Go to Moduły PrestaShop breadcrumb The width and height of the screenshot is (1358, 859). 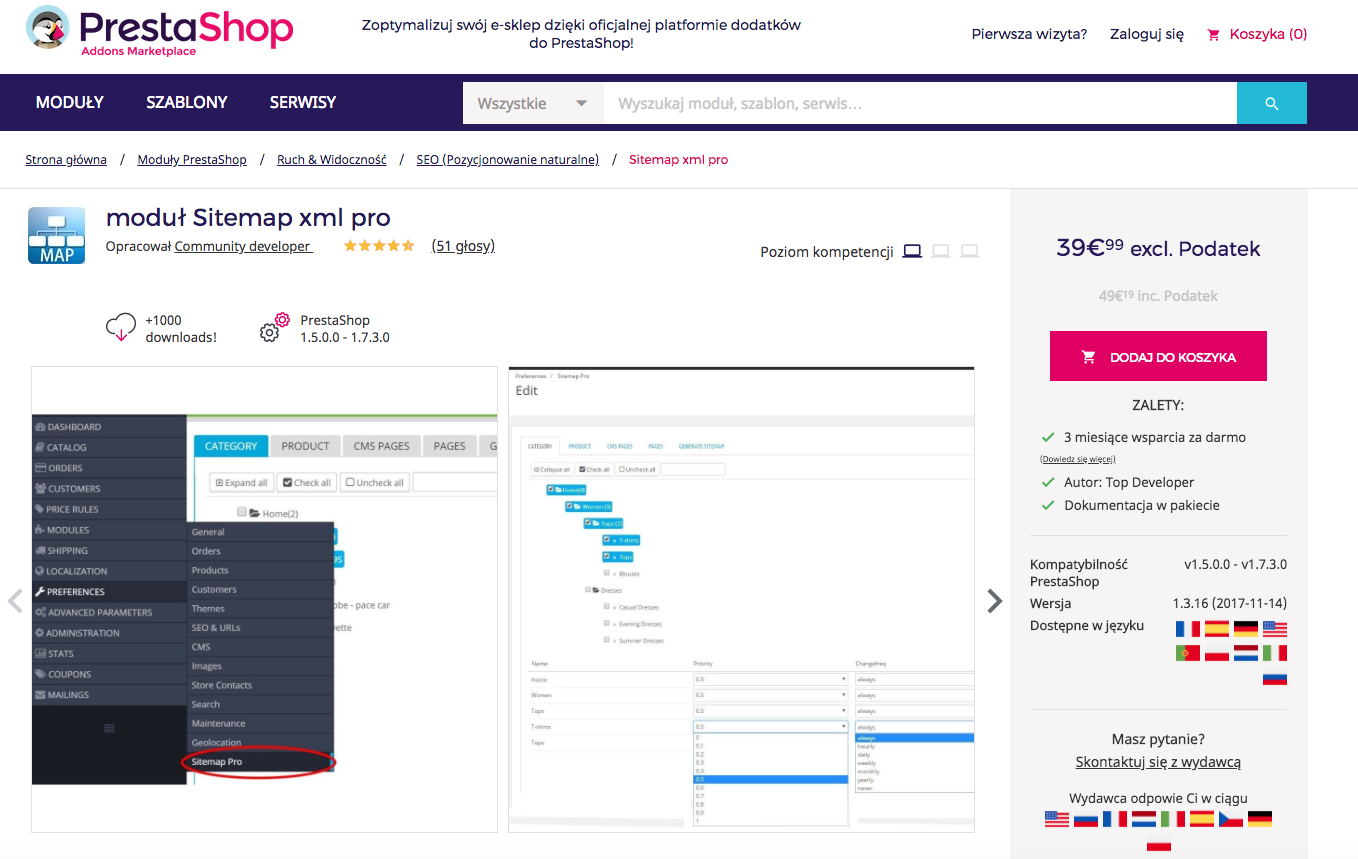coord(192,160)
